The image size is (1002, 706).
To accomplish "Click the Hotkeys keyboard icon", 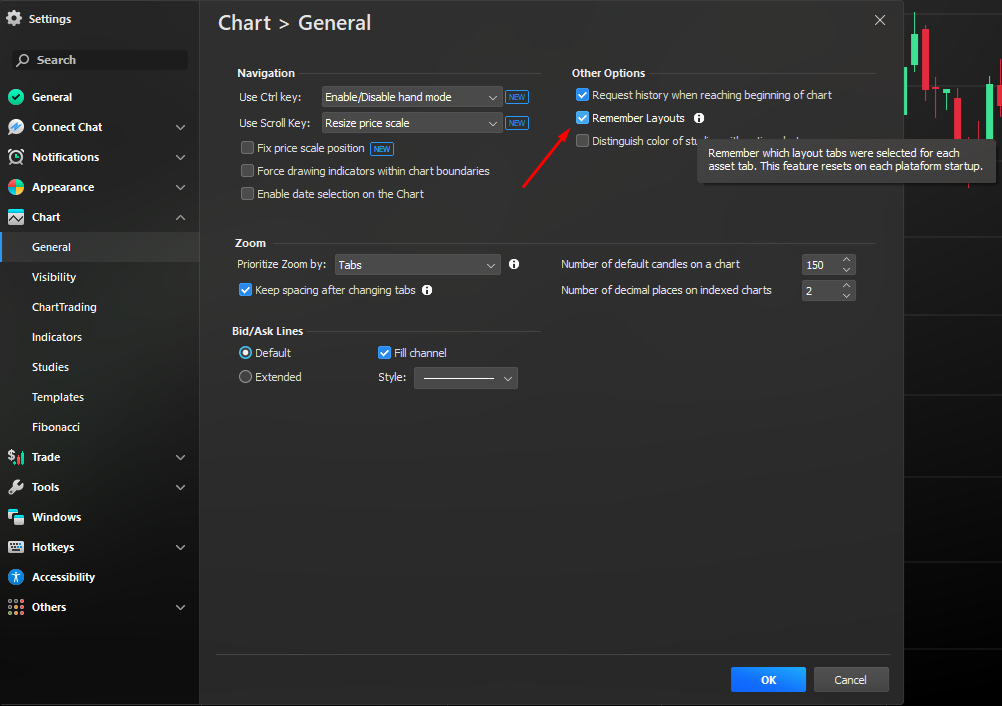I will [16, 547].
